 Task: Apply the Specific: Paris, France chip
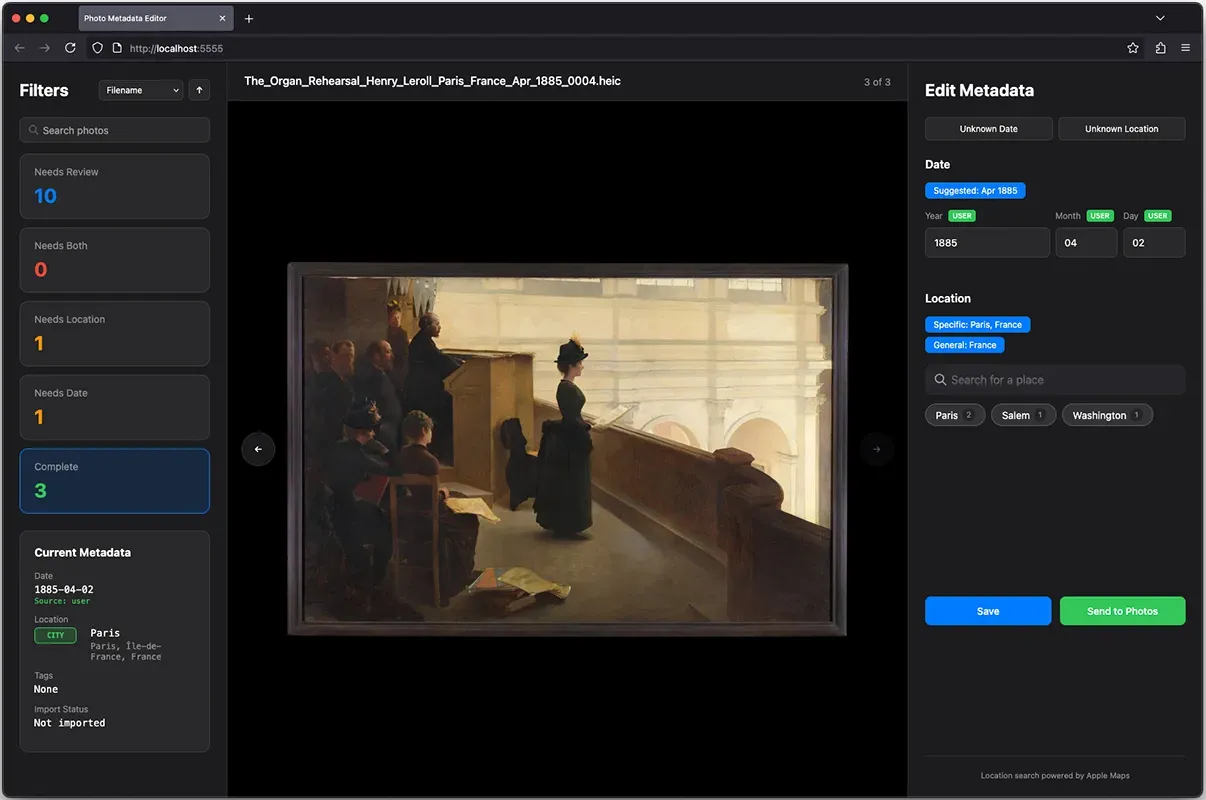(x=977, y=325)
